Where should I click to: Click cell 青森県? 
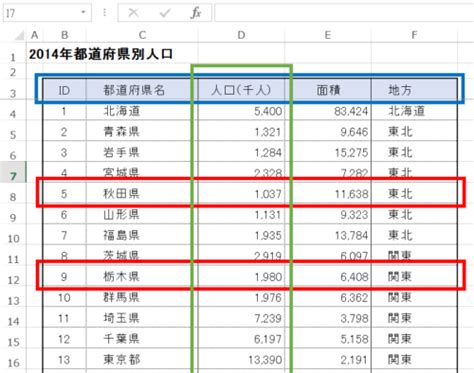coord(142,131)
